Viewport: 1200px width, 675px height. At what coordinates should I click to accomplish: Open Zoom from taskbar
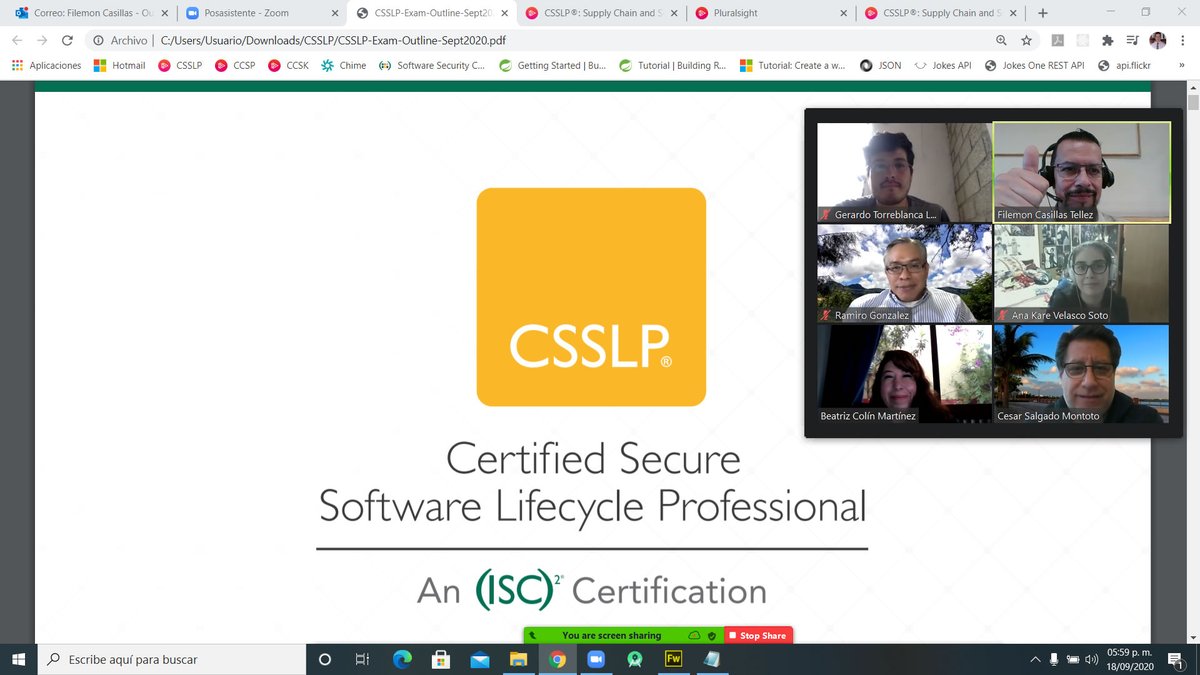(596, 659)
